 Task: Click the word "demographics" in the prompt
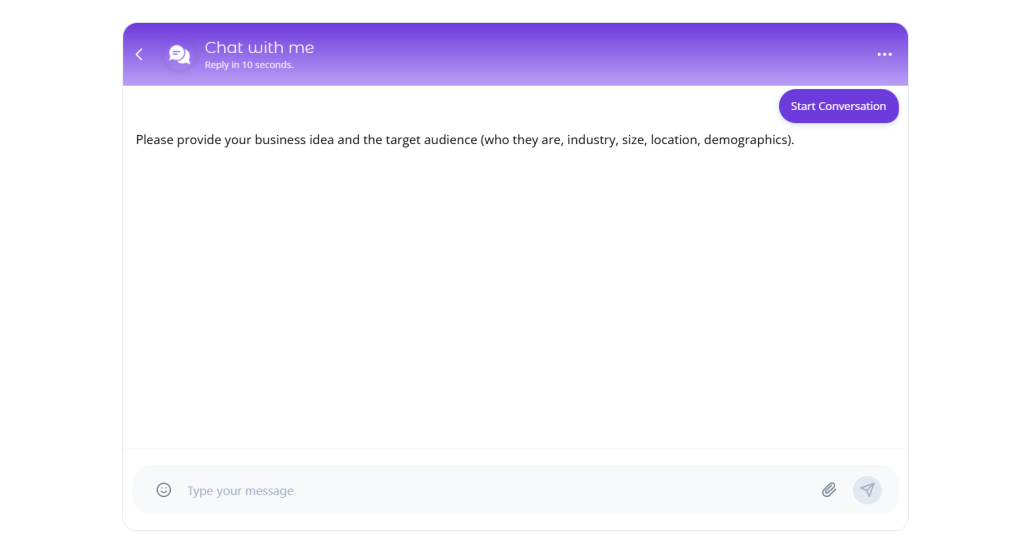coord(746,140)
